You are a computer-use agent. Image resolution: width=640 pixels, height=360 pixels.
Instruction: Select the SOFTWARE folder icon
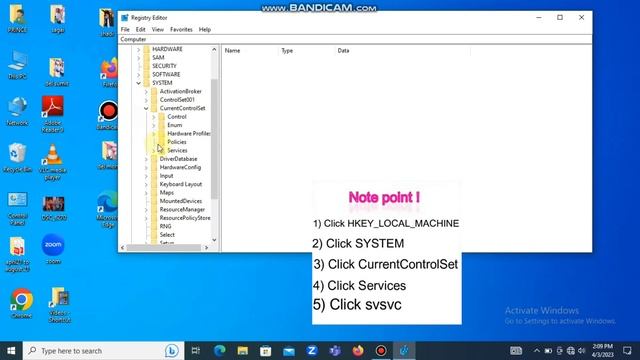[x=147, y=74]
